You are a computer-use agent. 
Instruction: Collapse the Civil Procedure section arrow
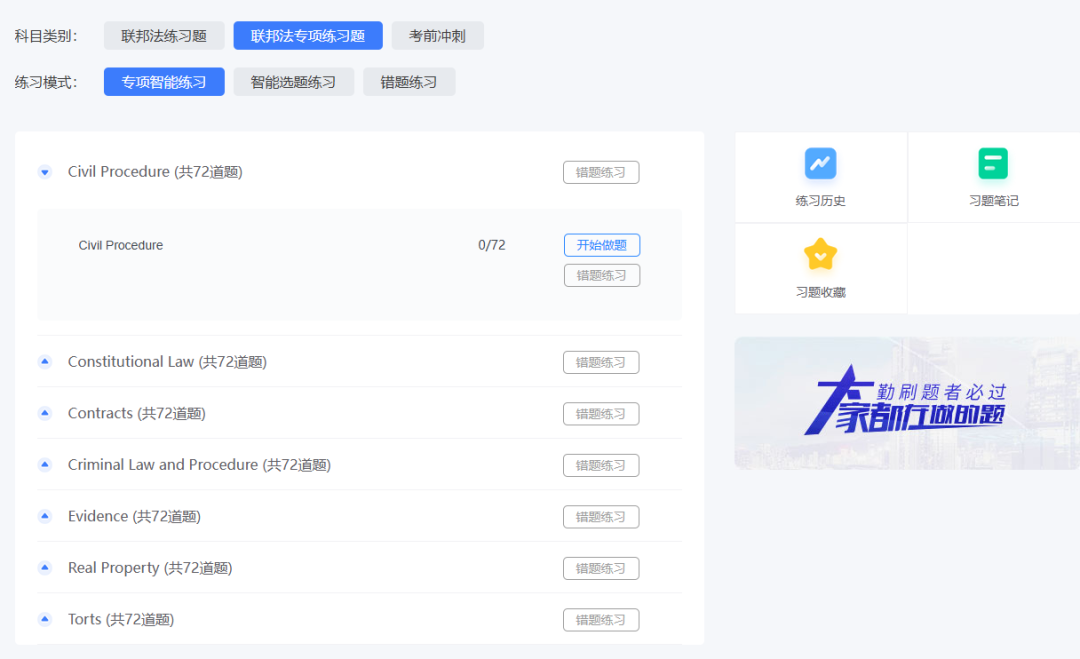[45, 172]
